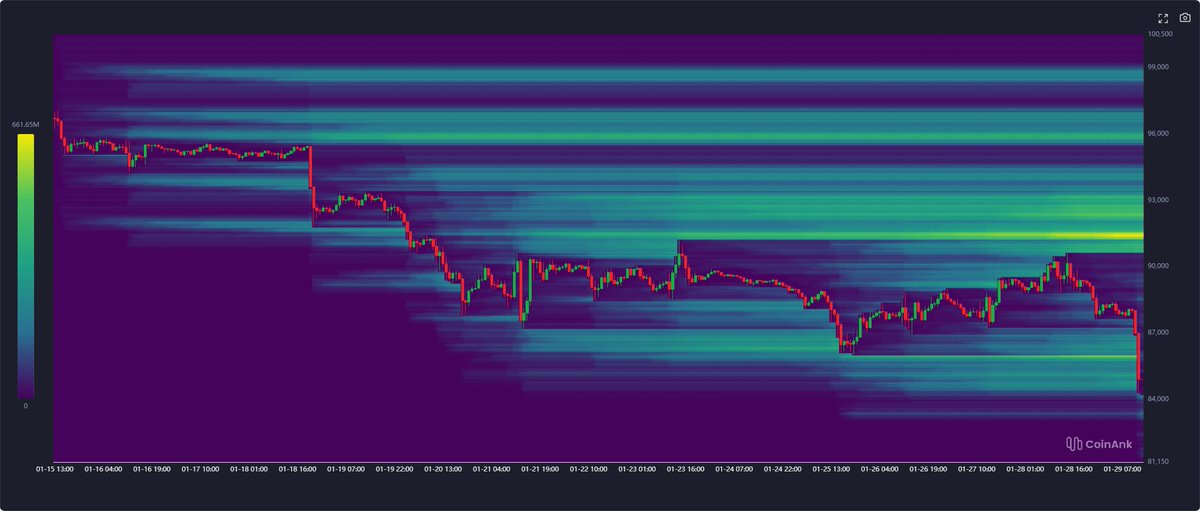1200x511 pixels.
Task: Click the 0 legend minimum label
Action: click(26, 406)
